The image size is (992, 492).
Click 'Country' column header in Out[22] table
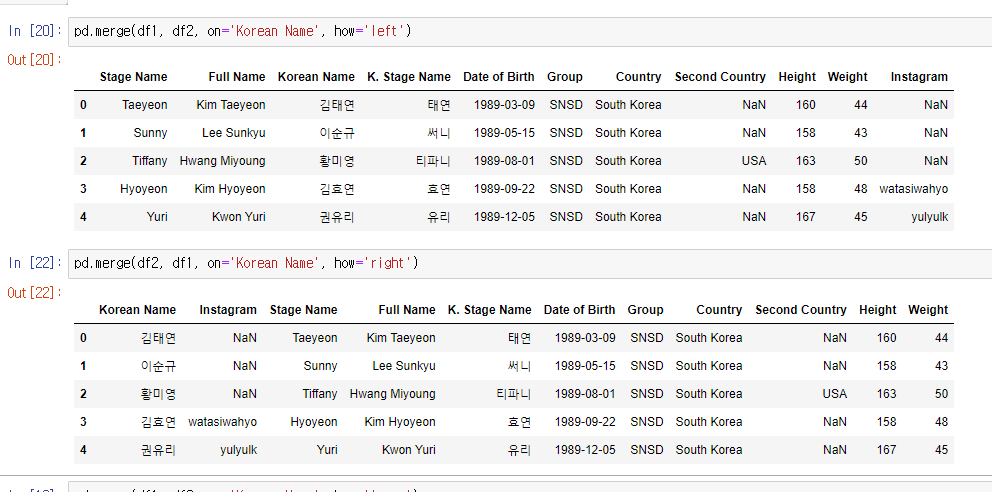point(719,310)
